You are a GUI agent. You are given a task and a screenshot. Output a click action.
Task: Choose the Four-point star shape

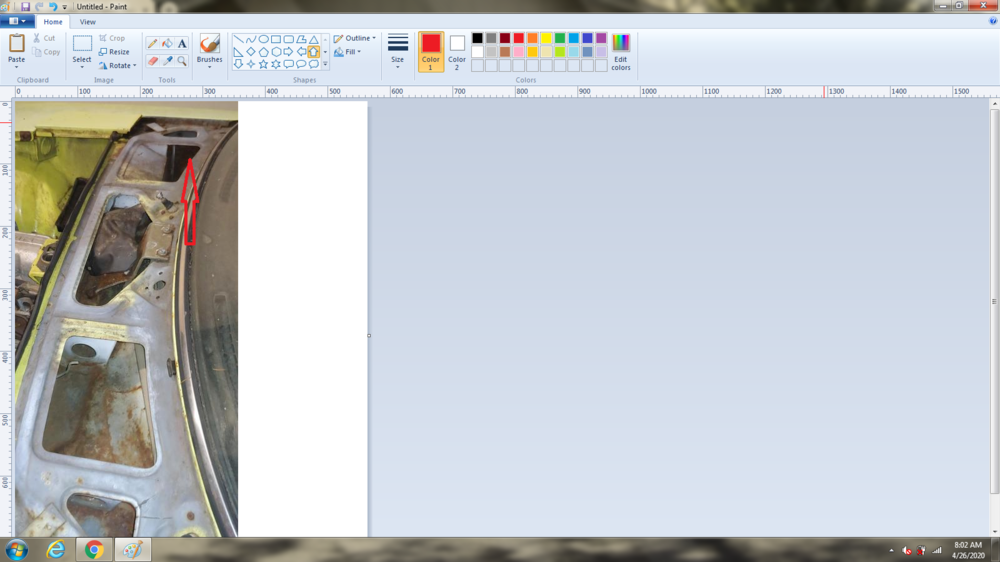(251, 64)
